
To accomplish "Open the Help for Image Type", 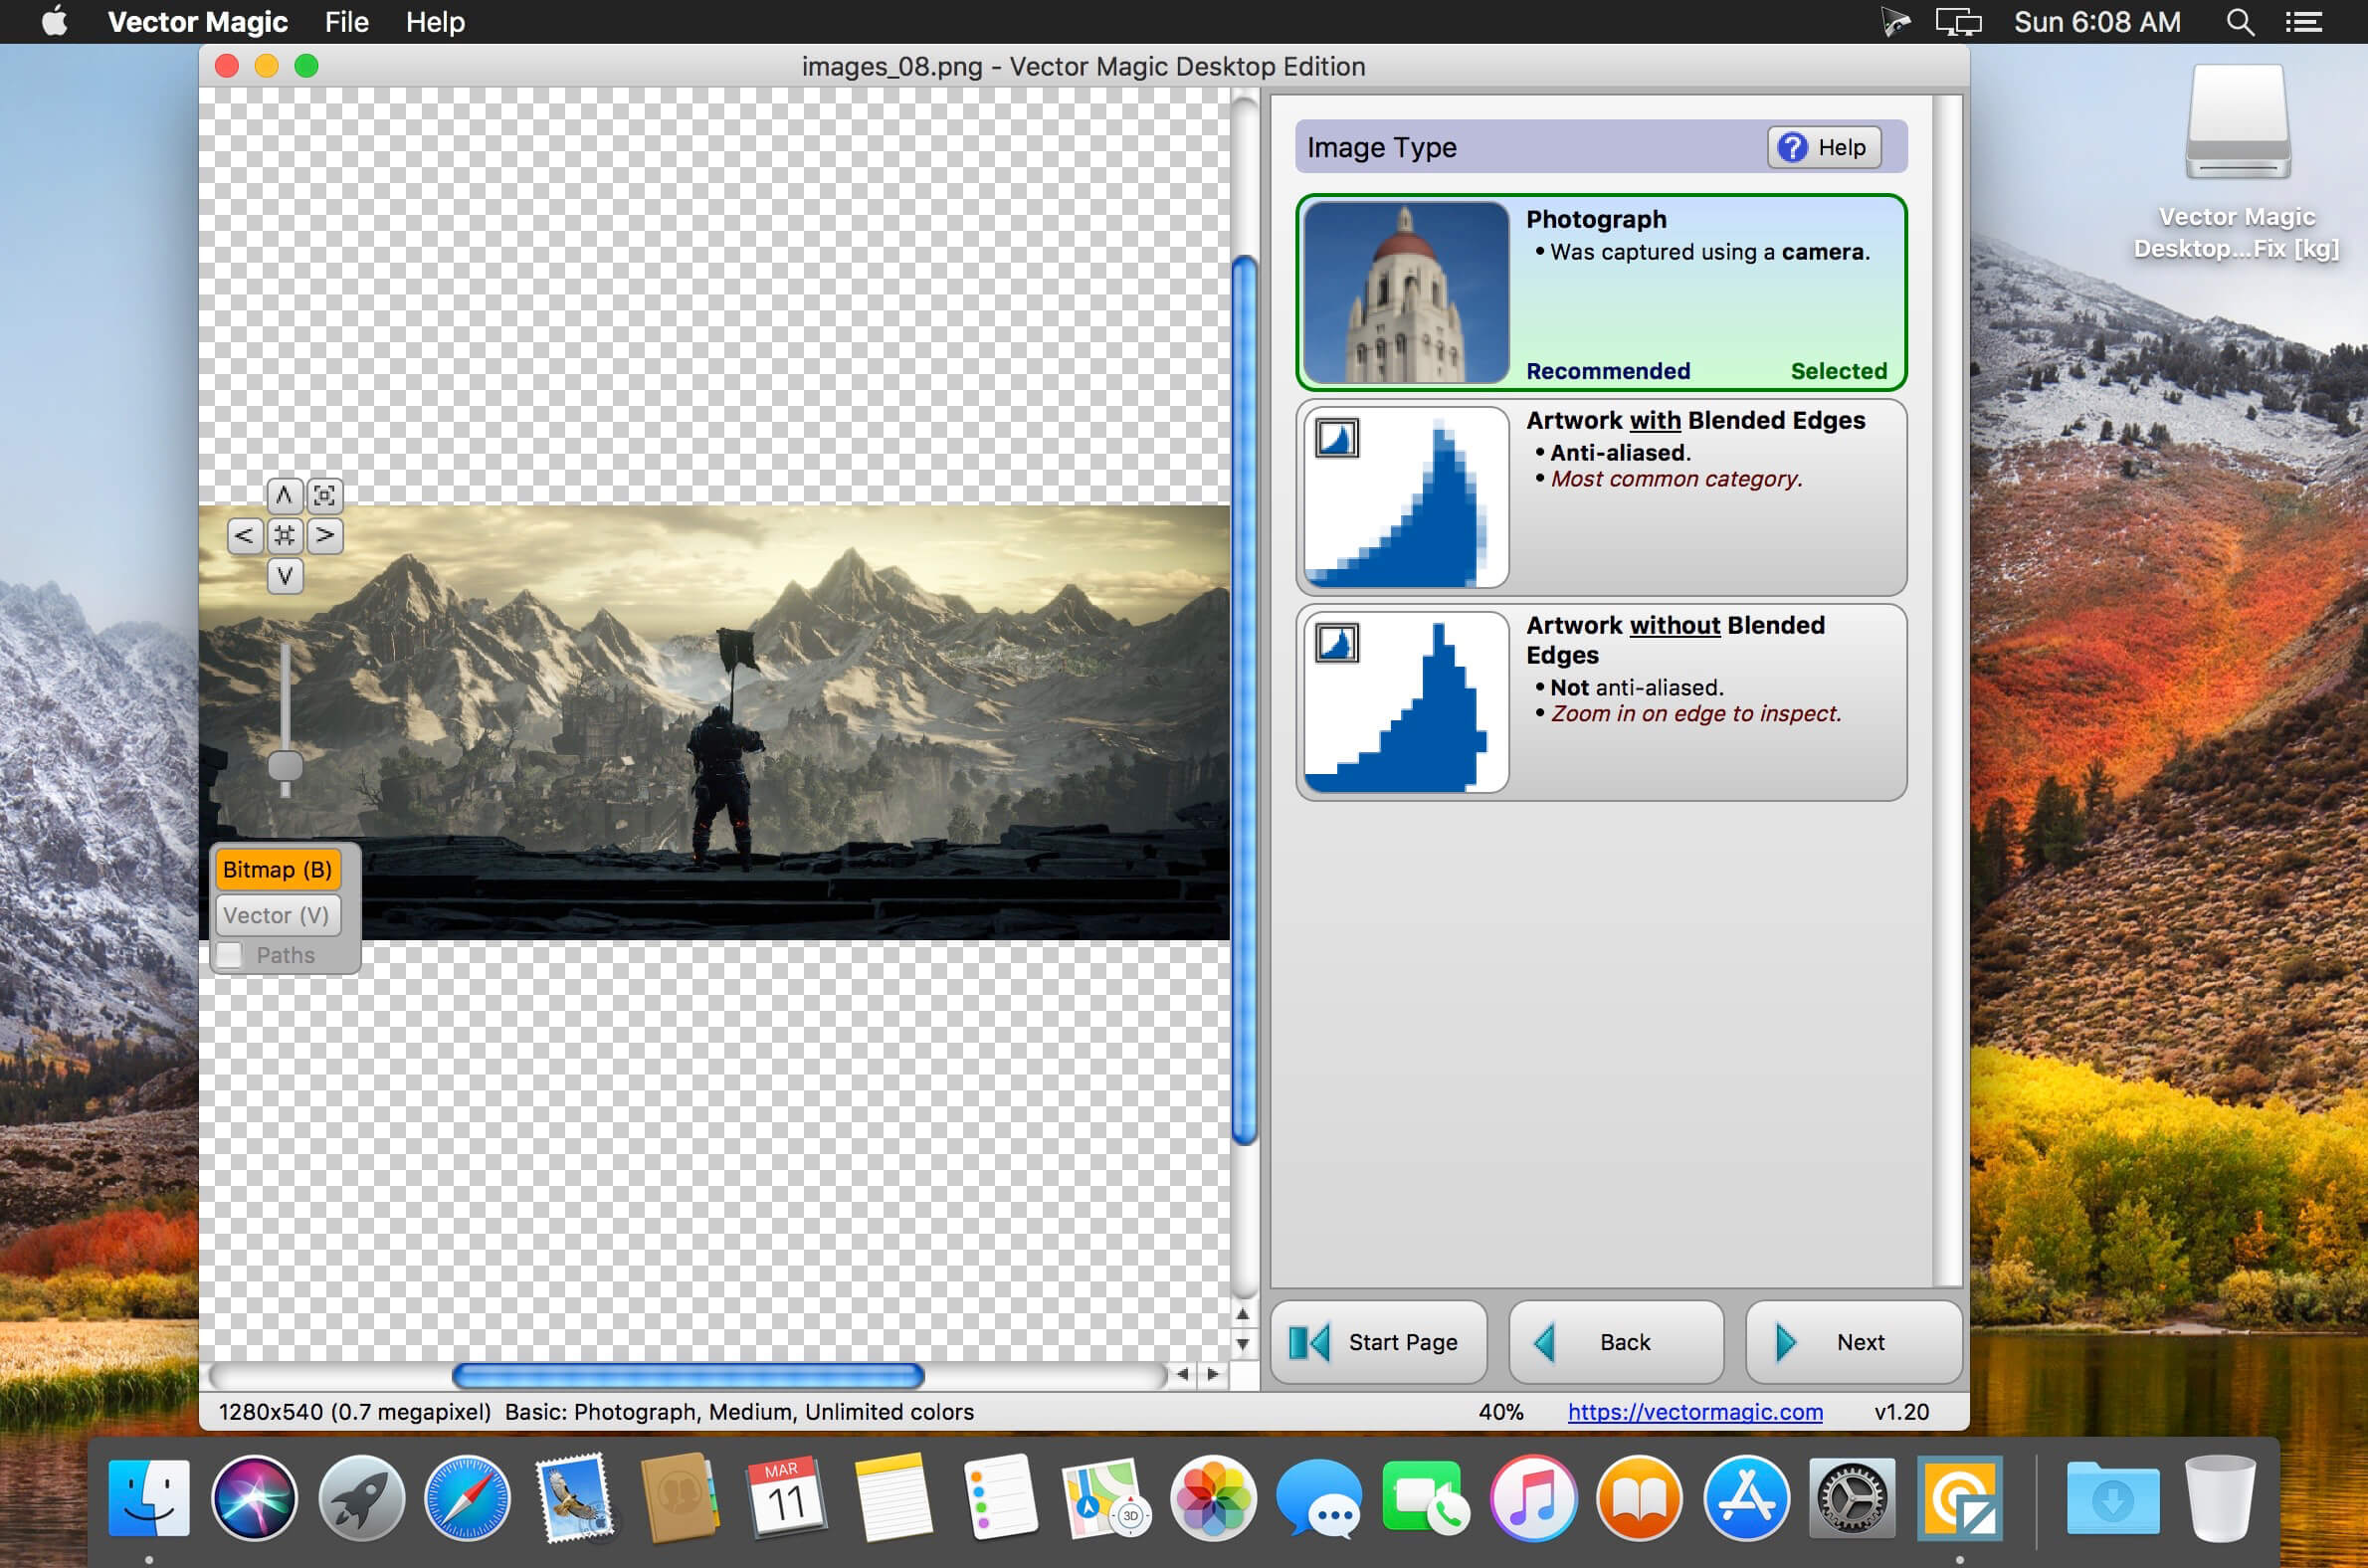I will coord(1823,147).
